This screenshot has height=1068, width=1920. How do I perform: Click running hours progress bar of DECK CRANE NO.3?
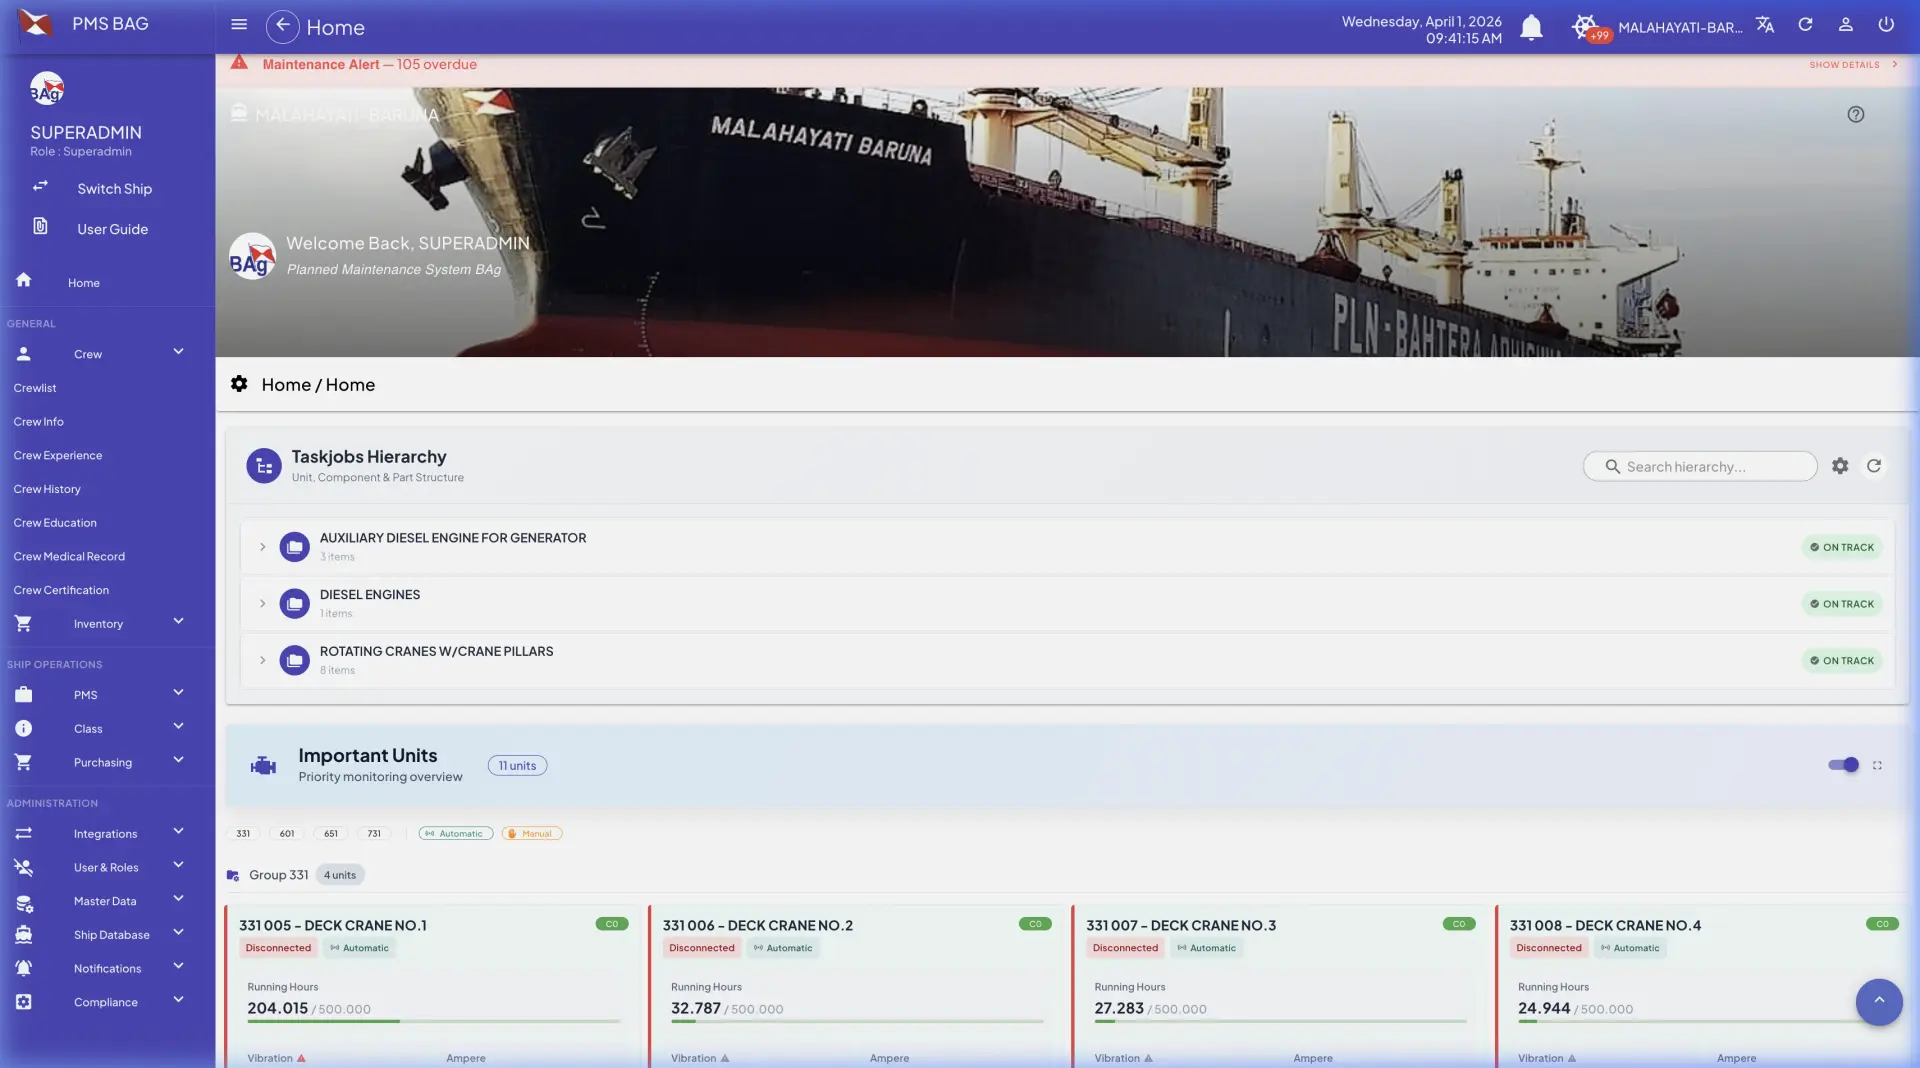pos(1281,1022)
